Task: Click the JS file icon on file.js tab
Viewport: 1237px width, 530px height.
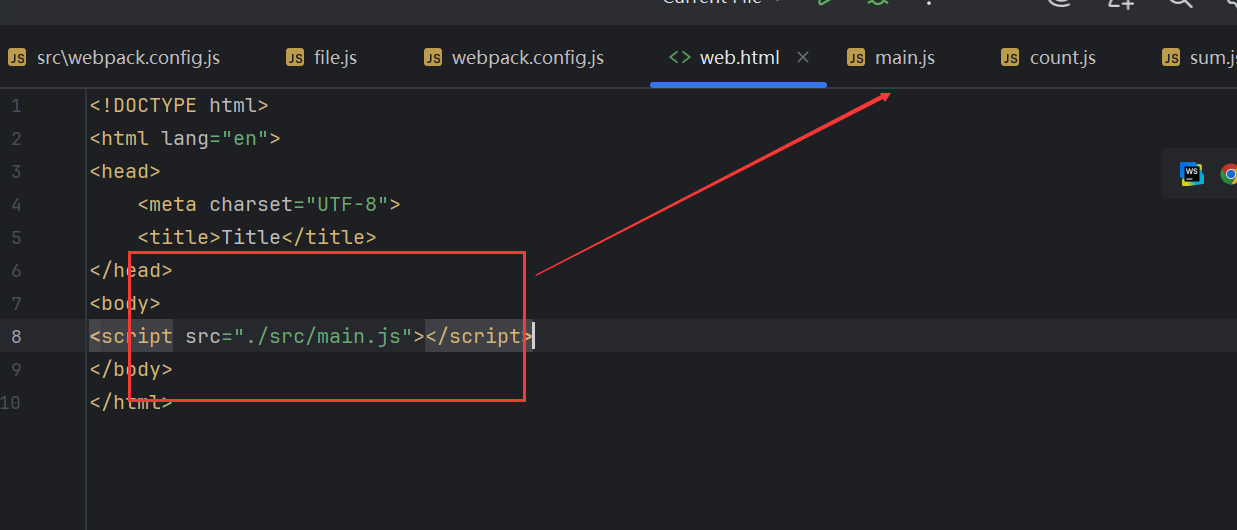Action: [x=295, y=57]
